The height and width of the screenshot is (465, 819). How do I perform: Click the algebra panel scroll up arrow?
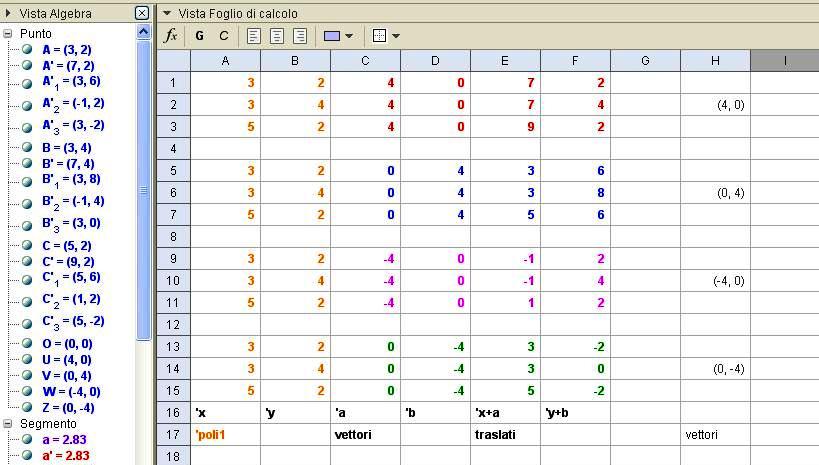pos(144,32)
